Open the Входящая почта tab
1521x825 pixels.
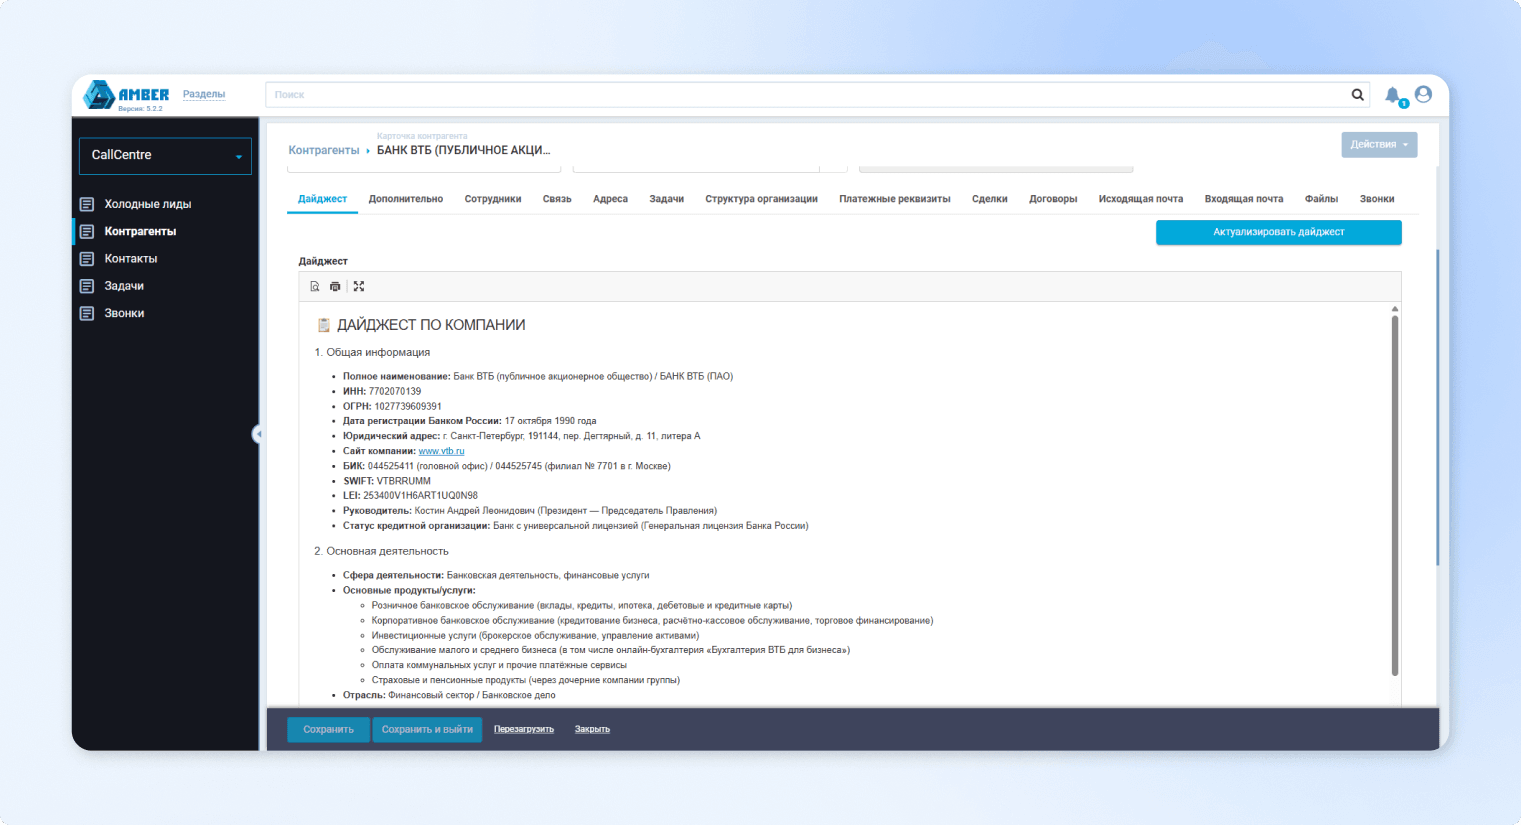[x=1244, y=199]
